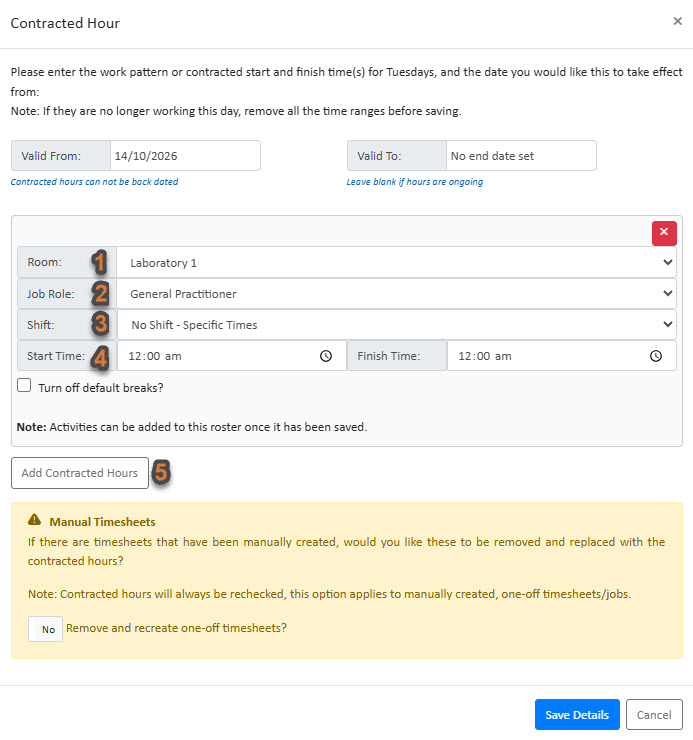The width and height of the screenshot is (693, 740).
Task: Click the Valid From label
Action: pos(61,156)
